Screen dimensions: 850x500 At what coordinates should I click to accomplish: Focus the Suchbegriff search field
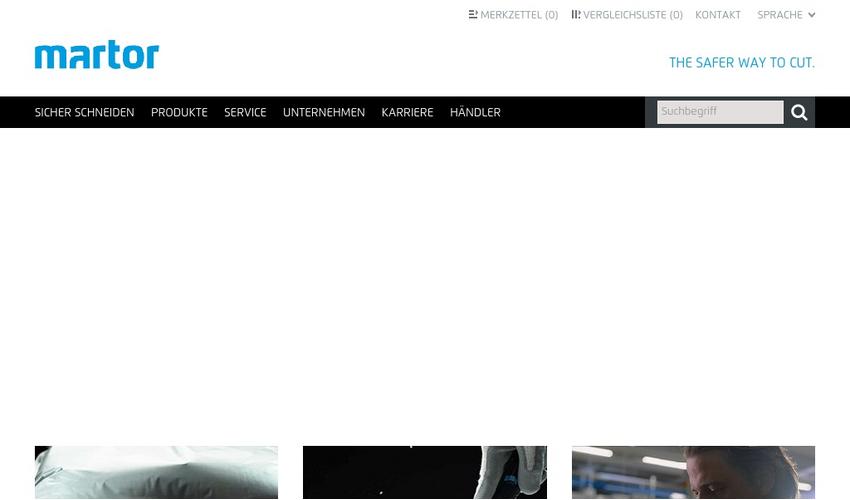(x=720, y=112)
